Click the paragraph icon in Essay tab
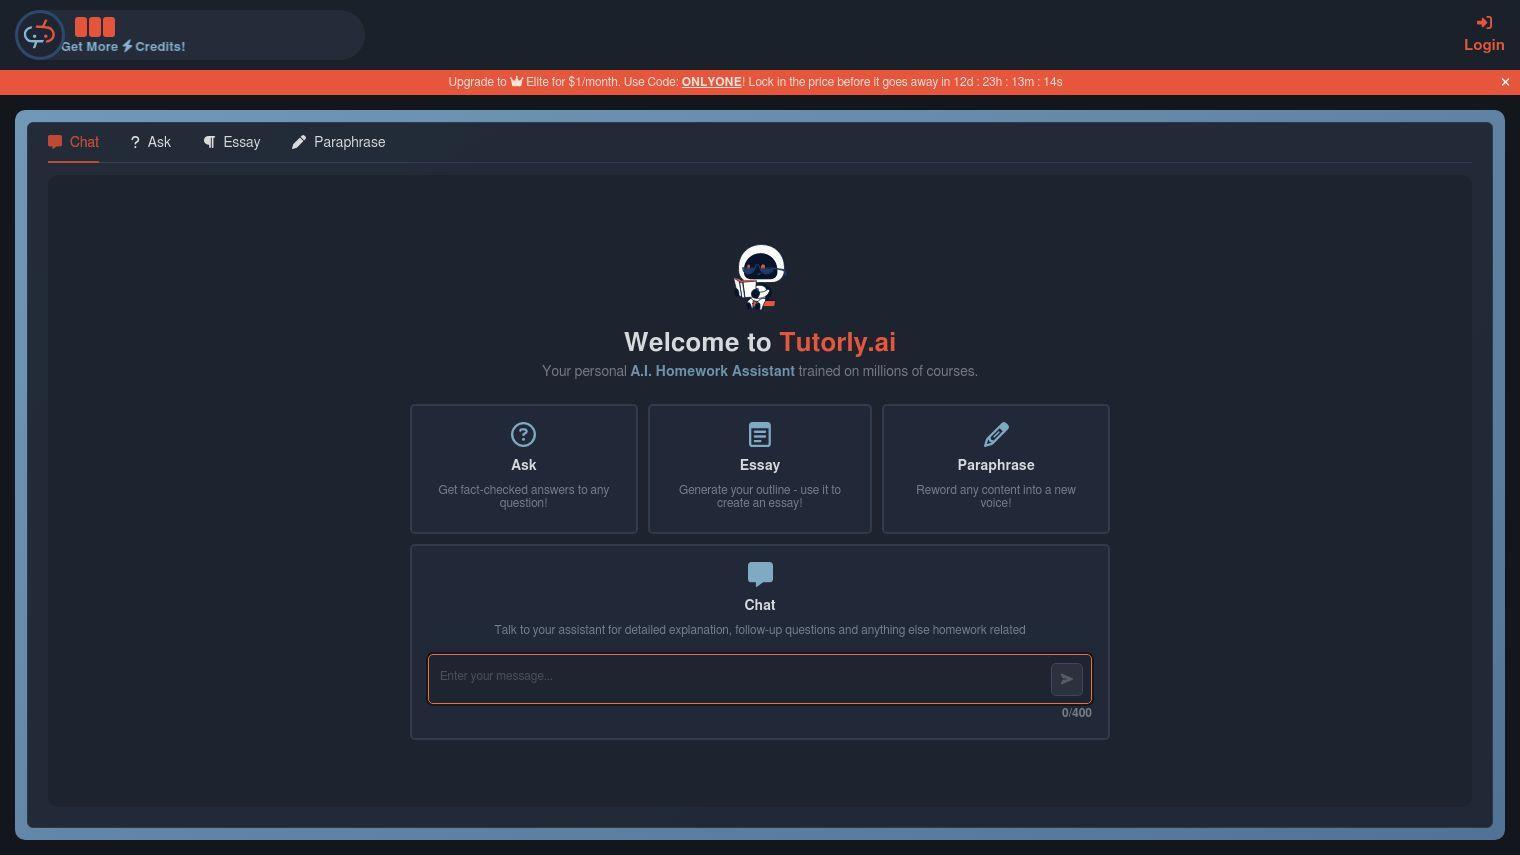The height and width of the screenshot is (855, 1520). point(210,142)
